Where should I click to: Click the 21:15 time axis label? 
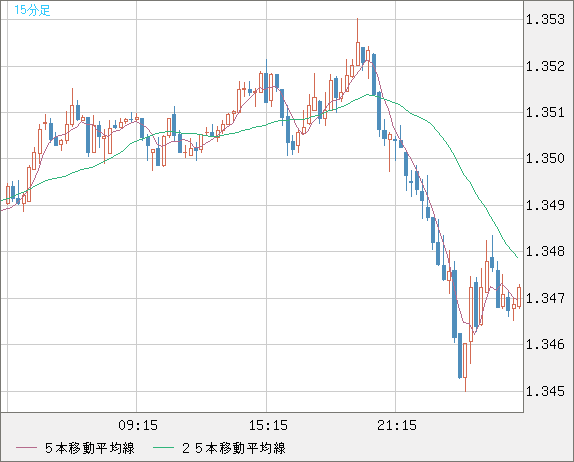pyautogui.click(x=397, y=425)
